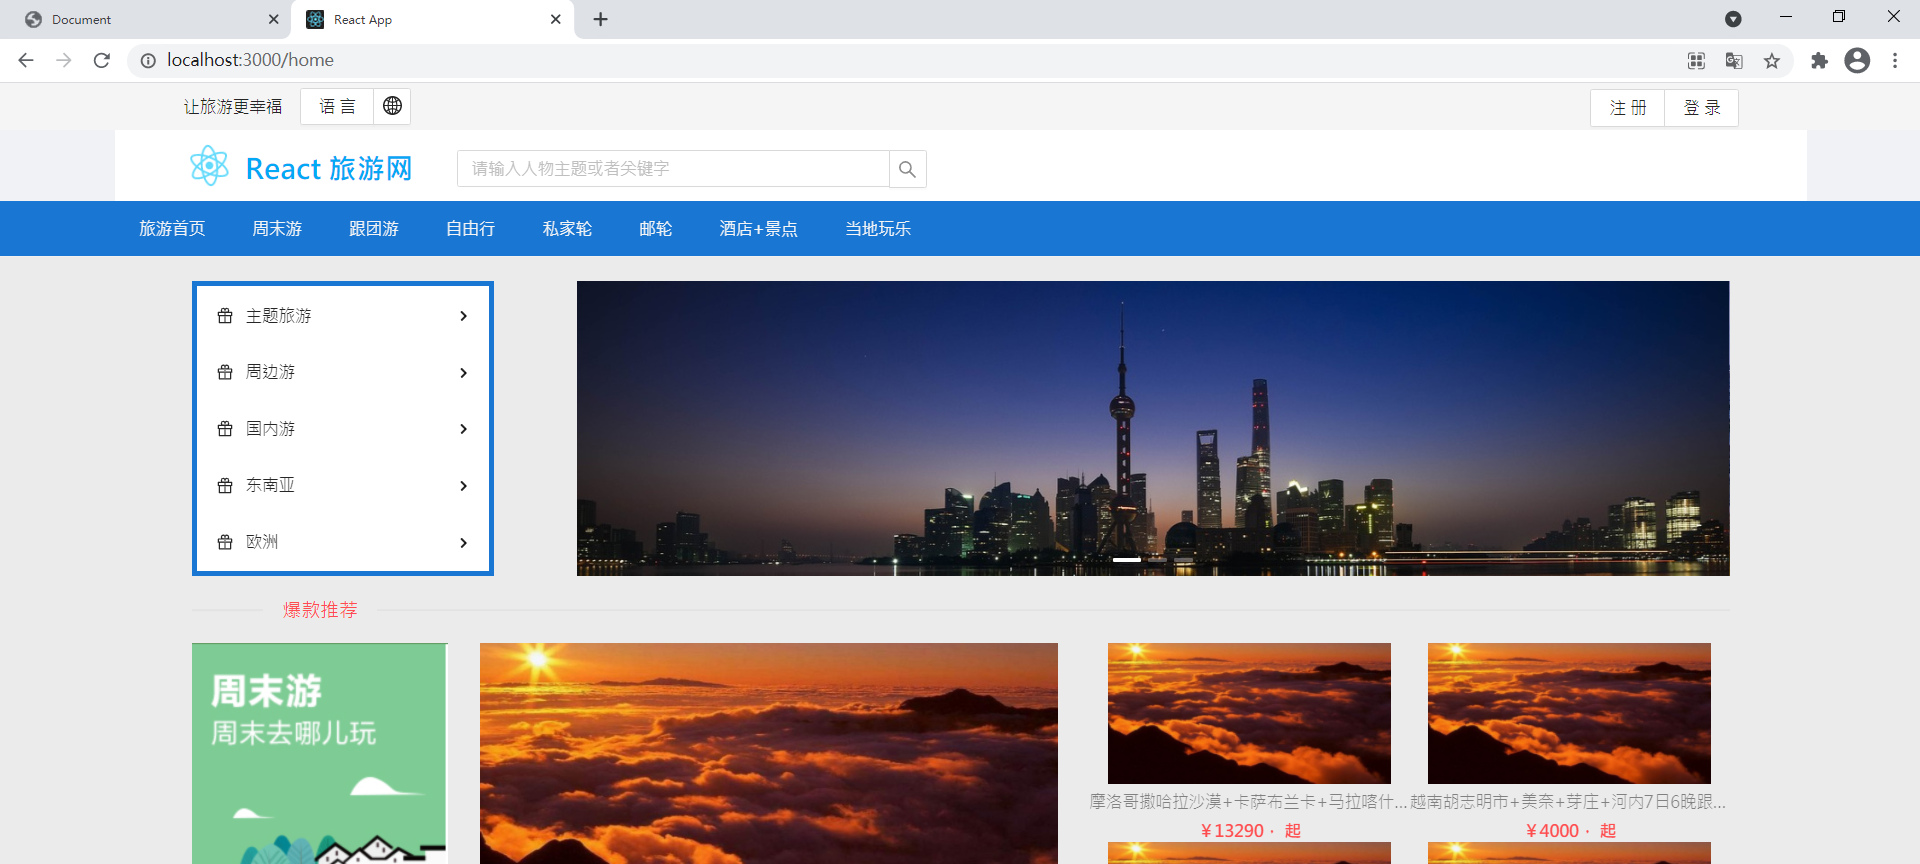Expand 欧洲 submenu arrow
Image resolution: width=1920 pixels, height=864 pixels.
pyautogui.click(x=463, y=543)
